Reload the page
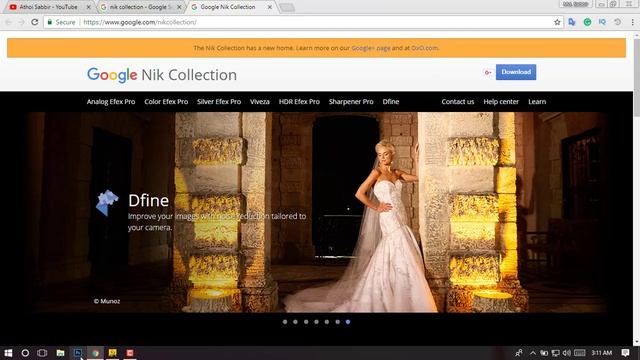This screenshot has height=360, width=640. tap(35, 22)
